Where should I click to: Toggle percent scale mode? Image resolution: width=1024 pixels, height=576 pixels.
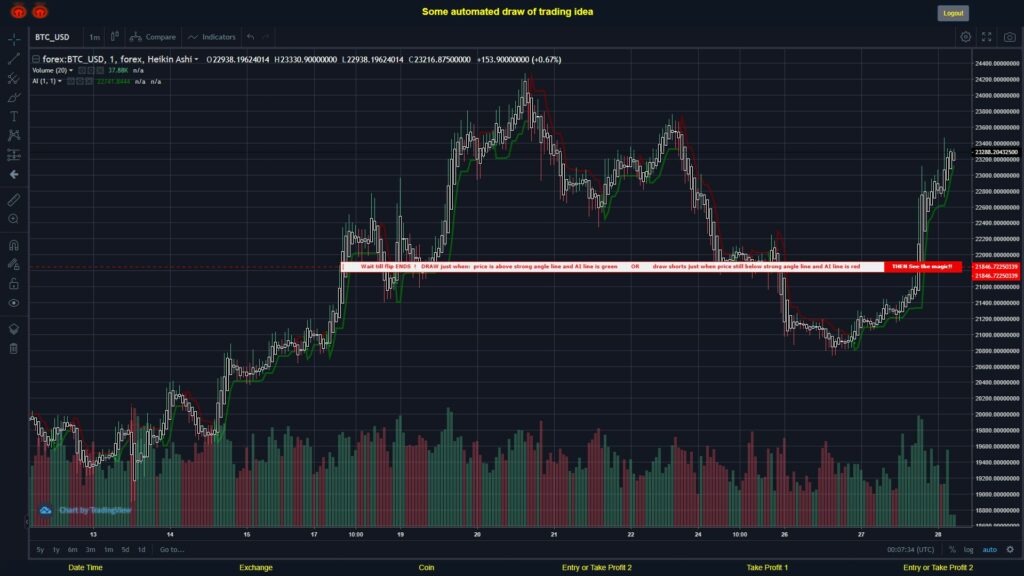click(x=952, y=550)
